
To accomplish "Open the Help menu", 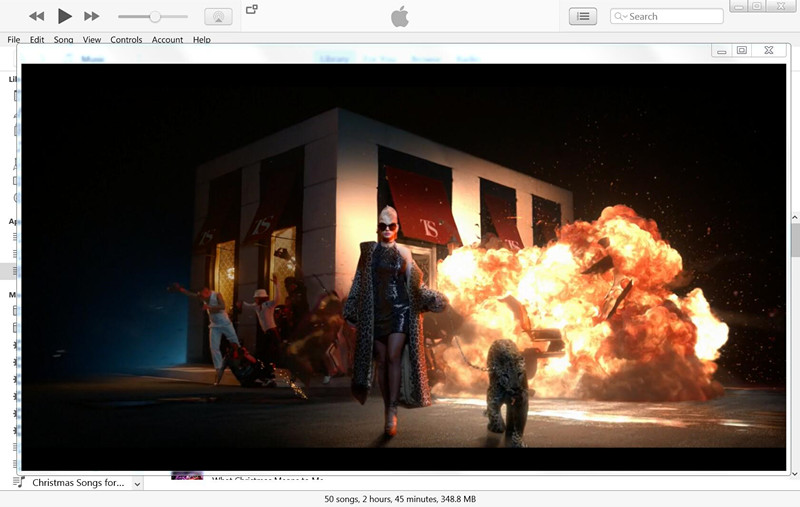I will [202, 39].
